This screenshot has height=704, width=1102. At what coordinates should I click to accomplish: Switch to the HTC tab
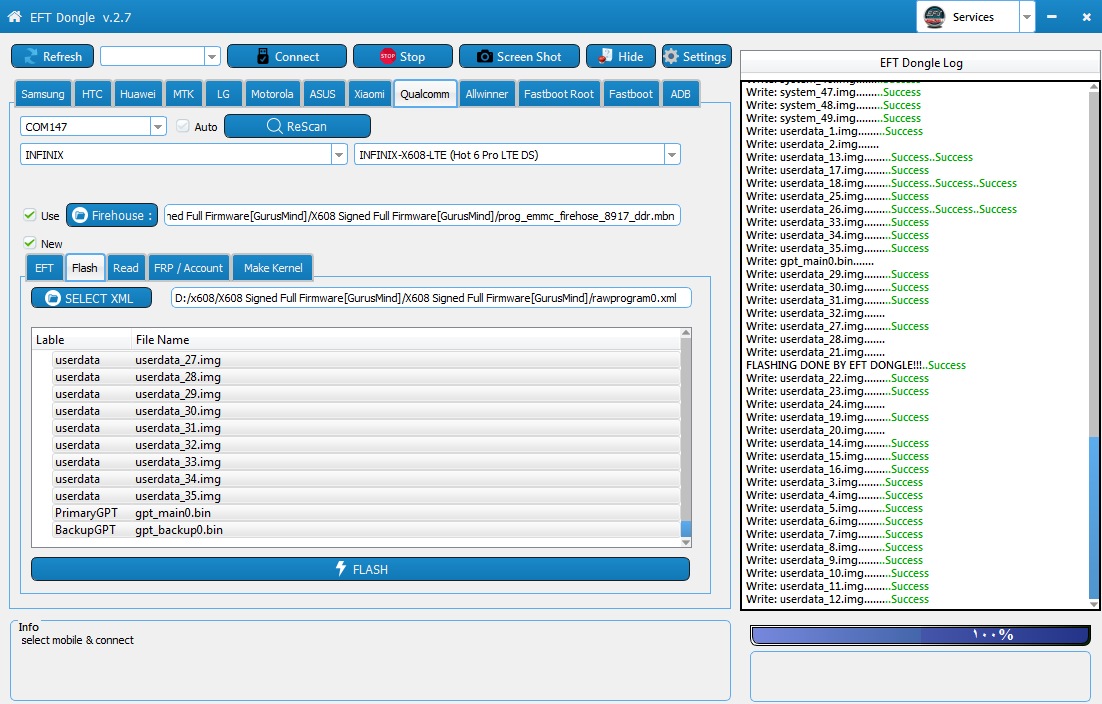click(x=92, y=93)
